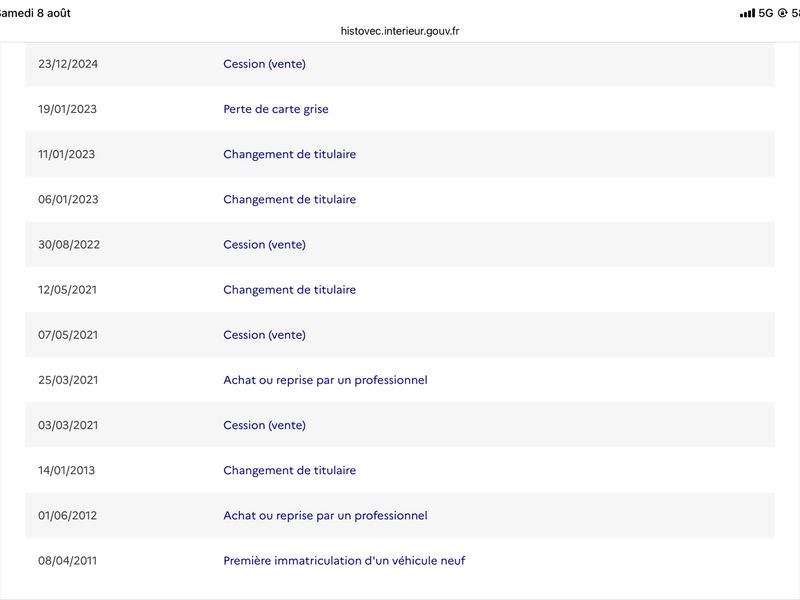Open Première immatriculation d'un véhicule neuf entry
This screenshot has width=800, height=600.
(344, 561)
